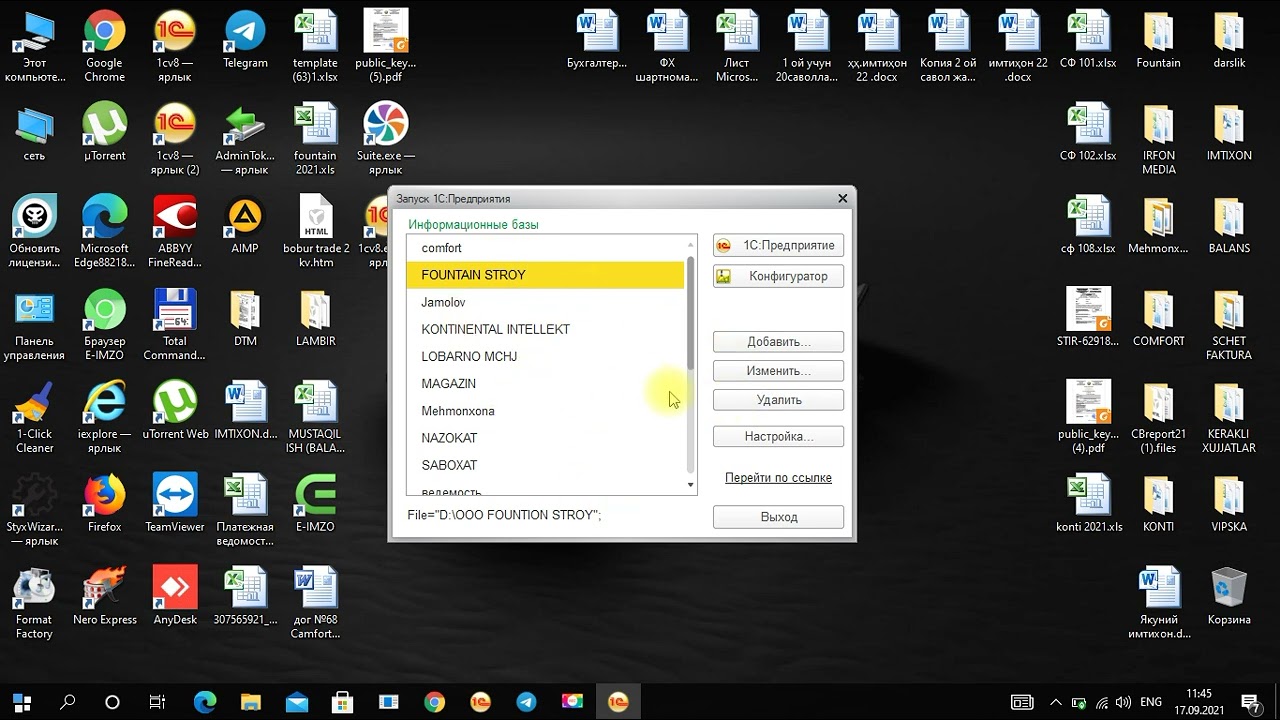Click the Добавить... button
This screenshot has width=1280, height=720.
point(778,342)
